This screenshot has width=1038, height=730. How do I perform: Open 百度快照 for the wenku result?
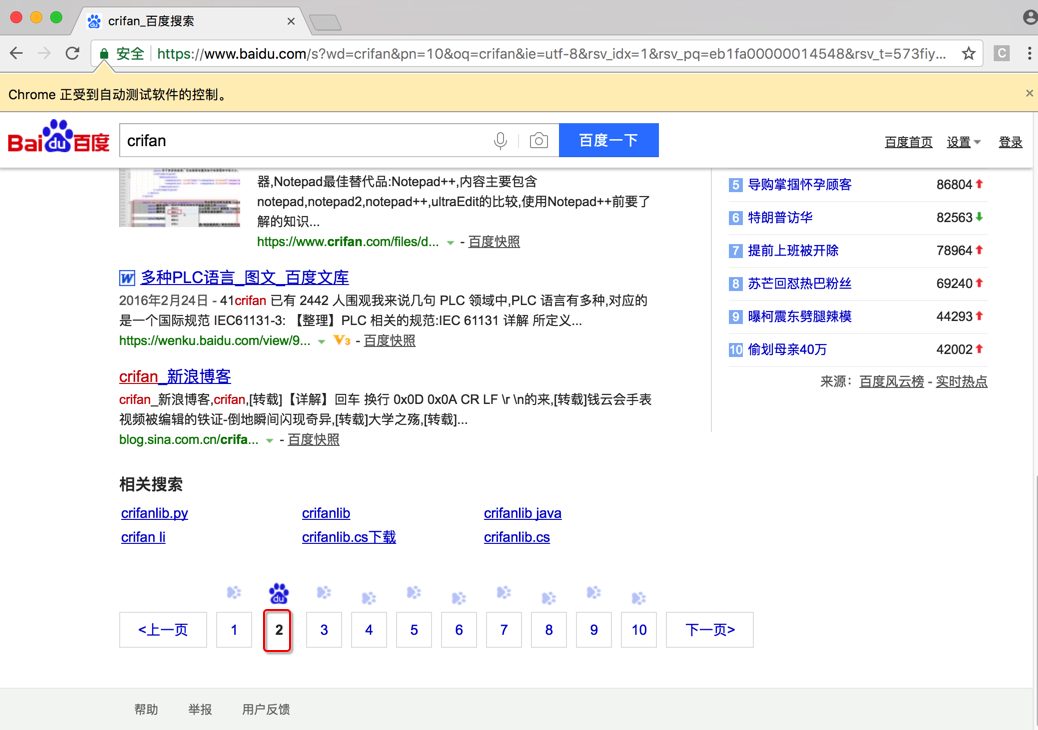pyautogui.click(x=389, y=340)
